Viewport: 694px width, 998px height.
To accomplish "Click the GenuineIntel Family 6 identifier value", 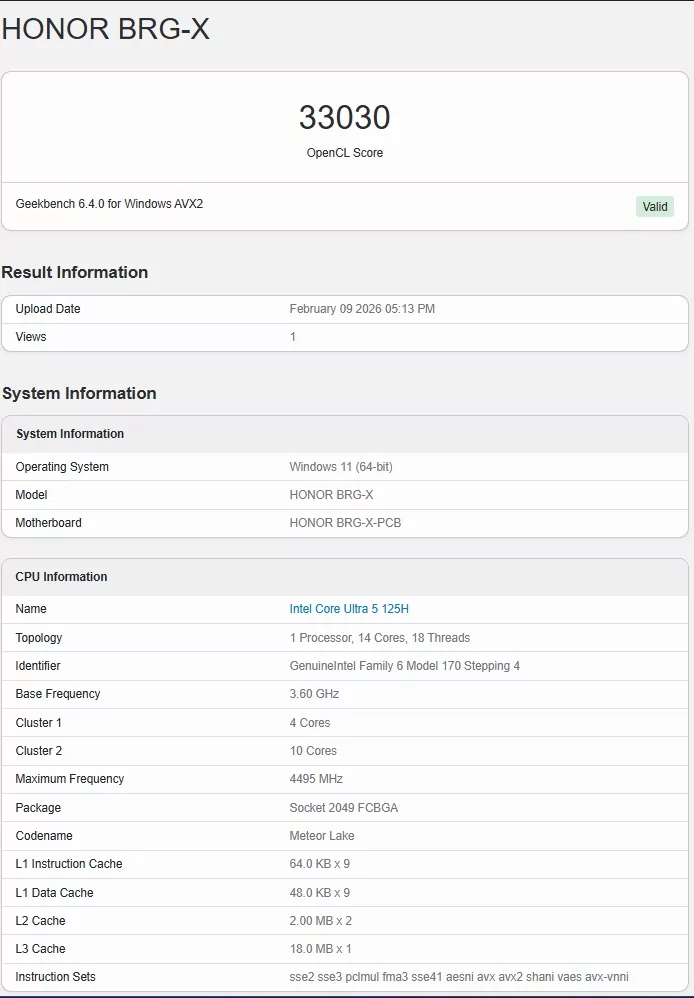I will pos(404,666).
